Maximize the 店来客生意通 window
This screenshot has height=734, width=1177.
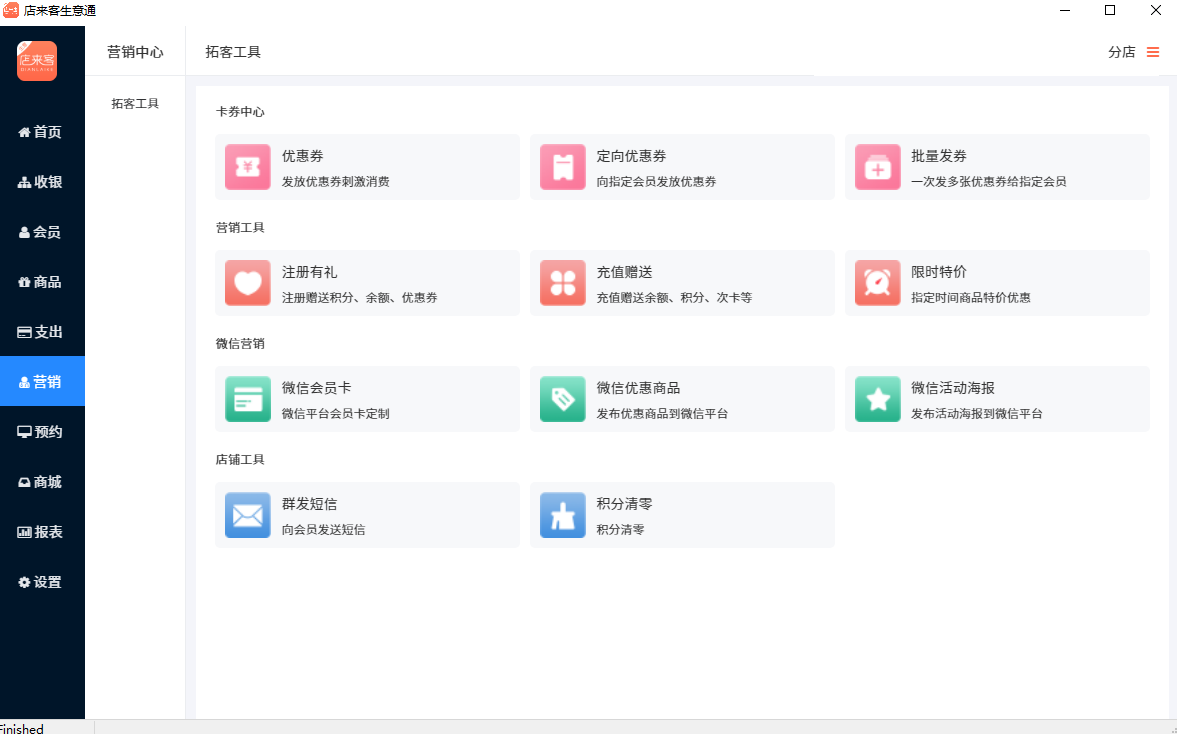[x=1109, y=11]
